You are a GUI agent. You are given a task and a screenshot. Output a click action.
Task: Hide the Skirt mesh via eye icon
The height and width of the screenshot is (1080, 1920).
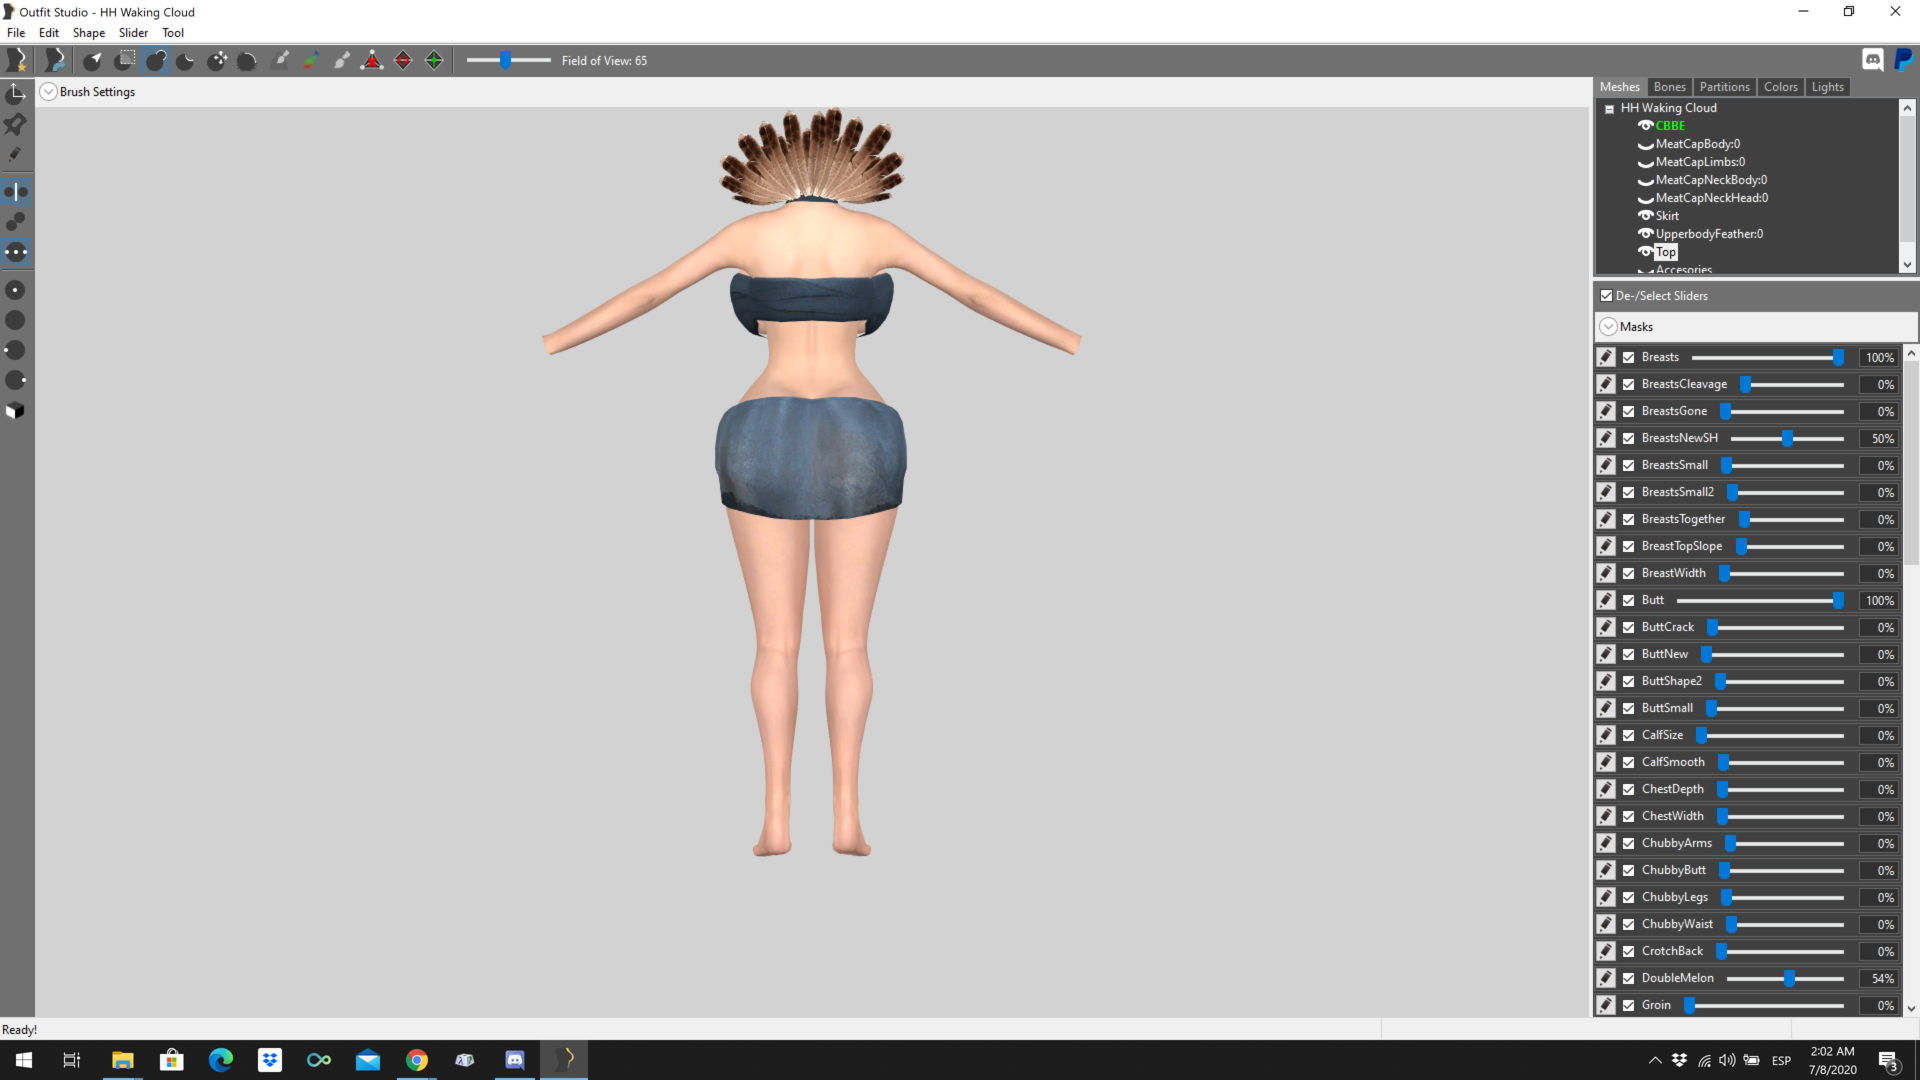coord(1645,216)
